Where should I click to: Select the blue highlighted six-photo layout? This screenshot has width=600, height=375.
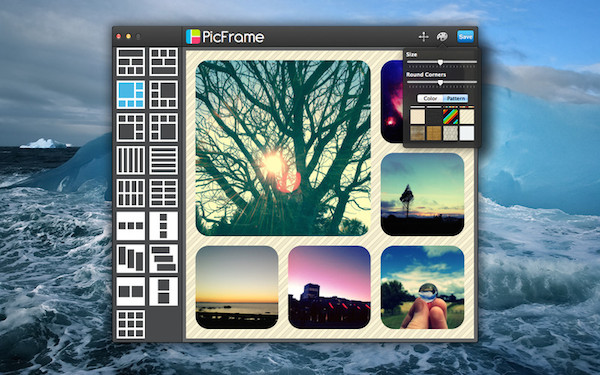(130, 95)
